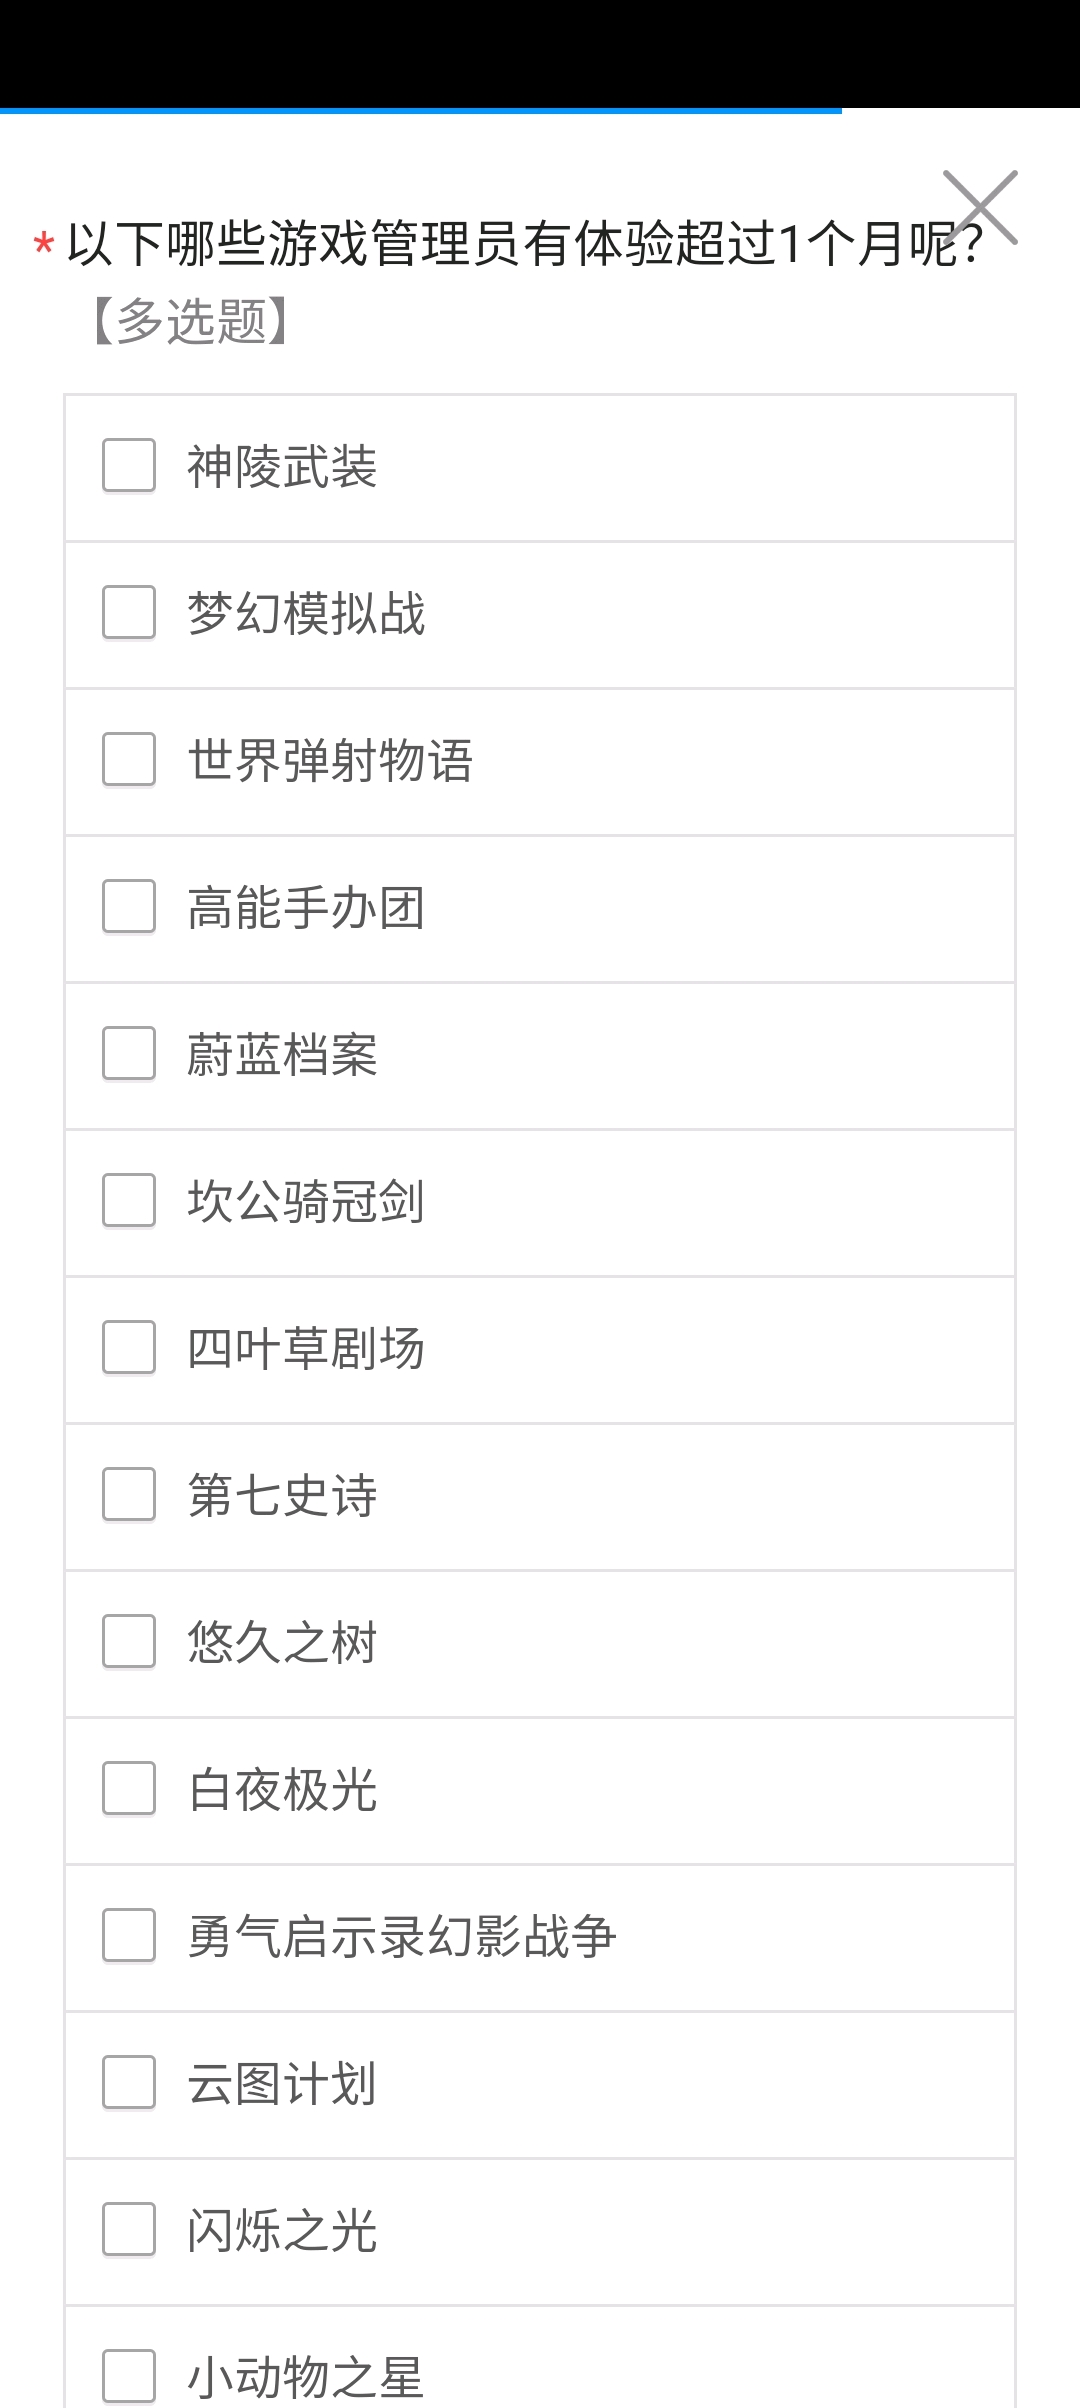Tick the 梦幻模拟战 option box
This screenshot has width=1080, height=2408.
(129, 612)
